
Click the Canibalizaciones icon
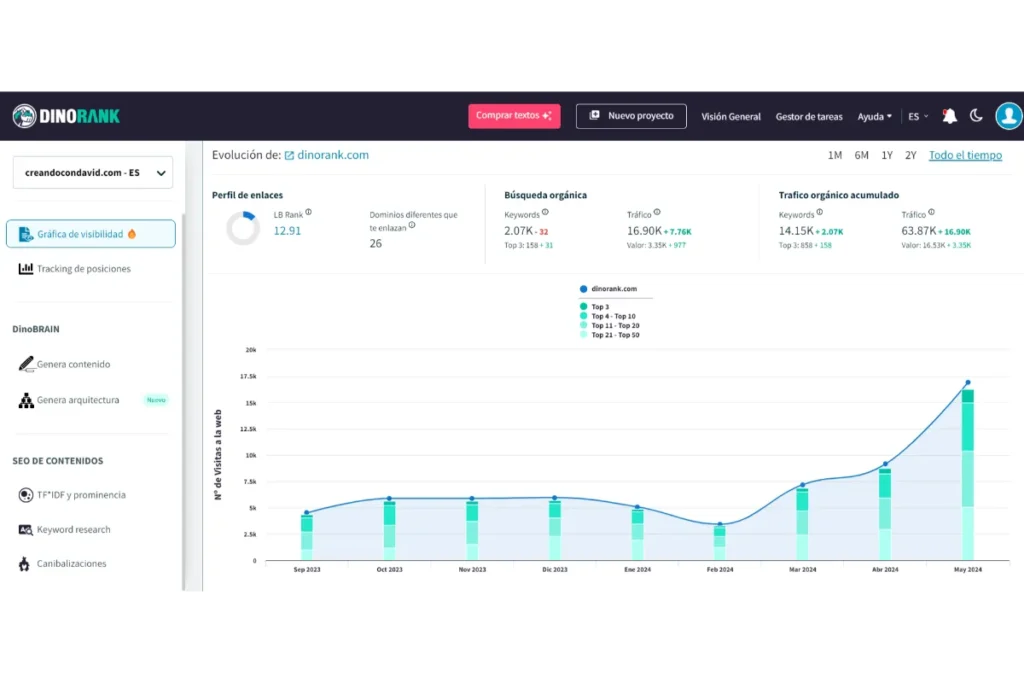(26, 564)
